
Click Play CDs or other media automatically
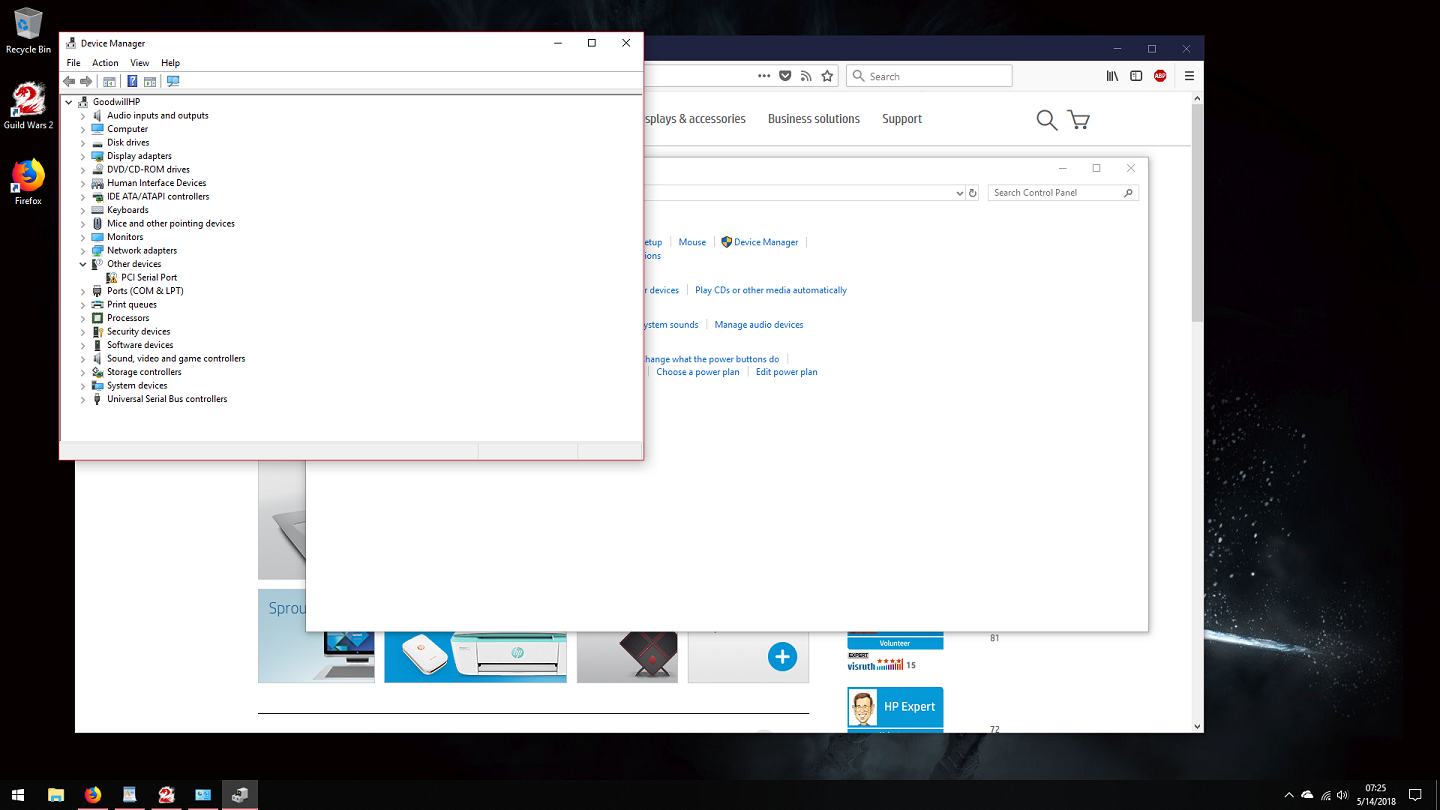coord(771,290)
